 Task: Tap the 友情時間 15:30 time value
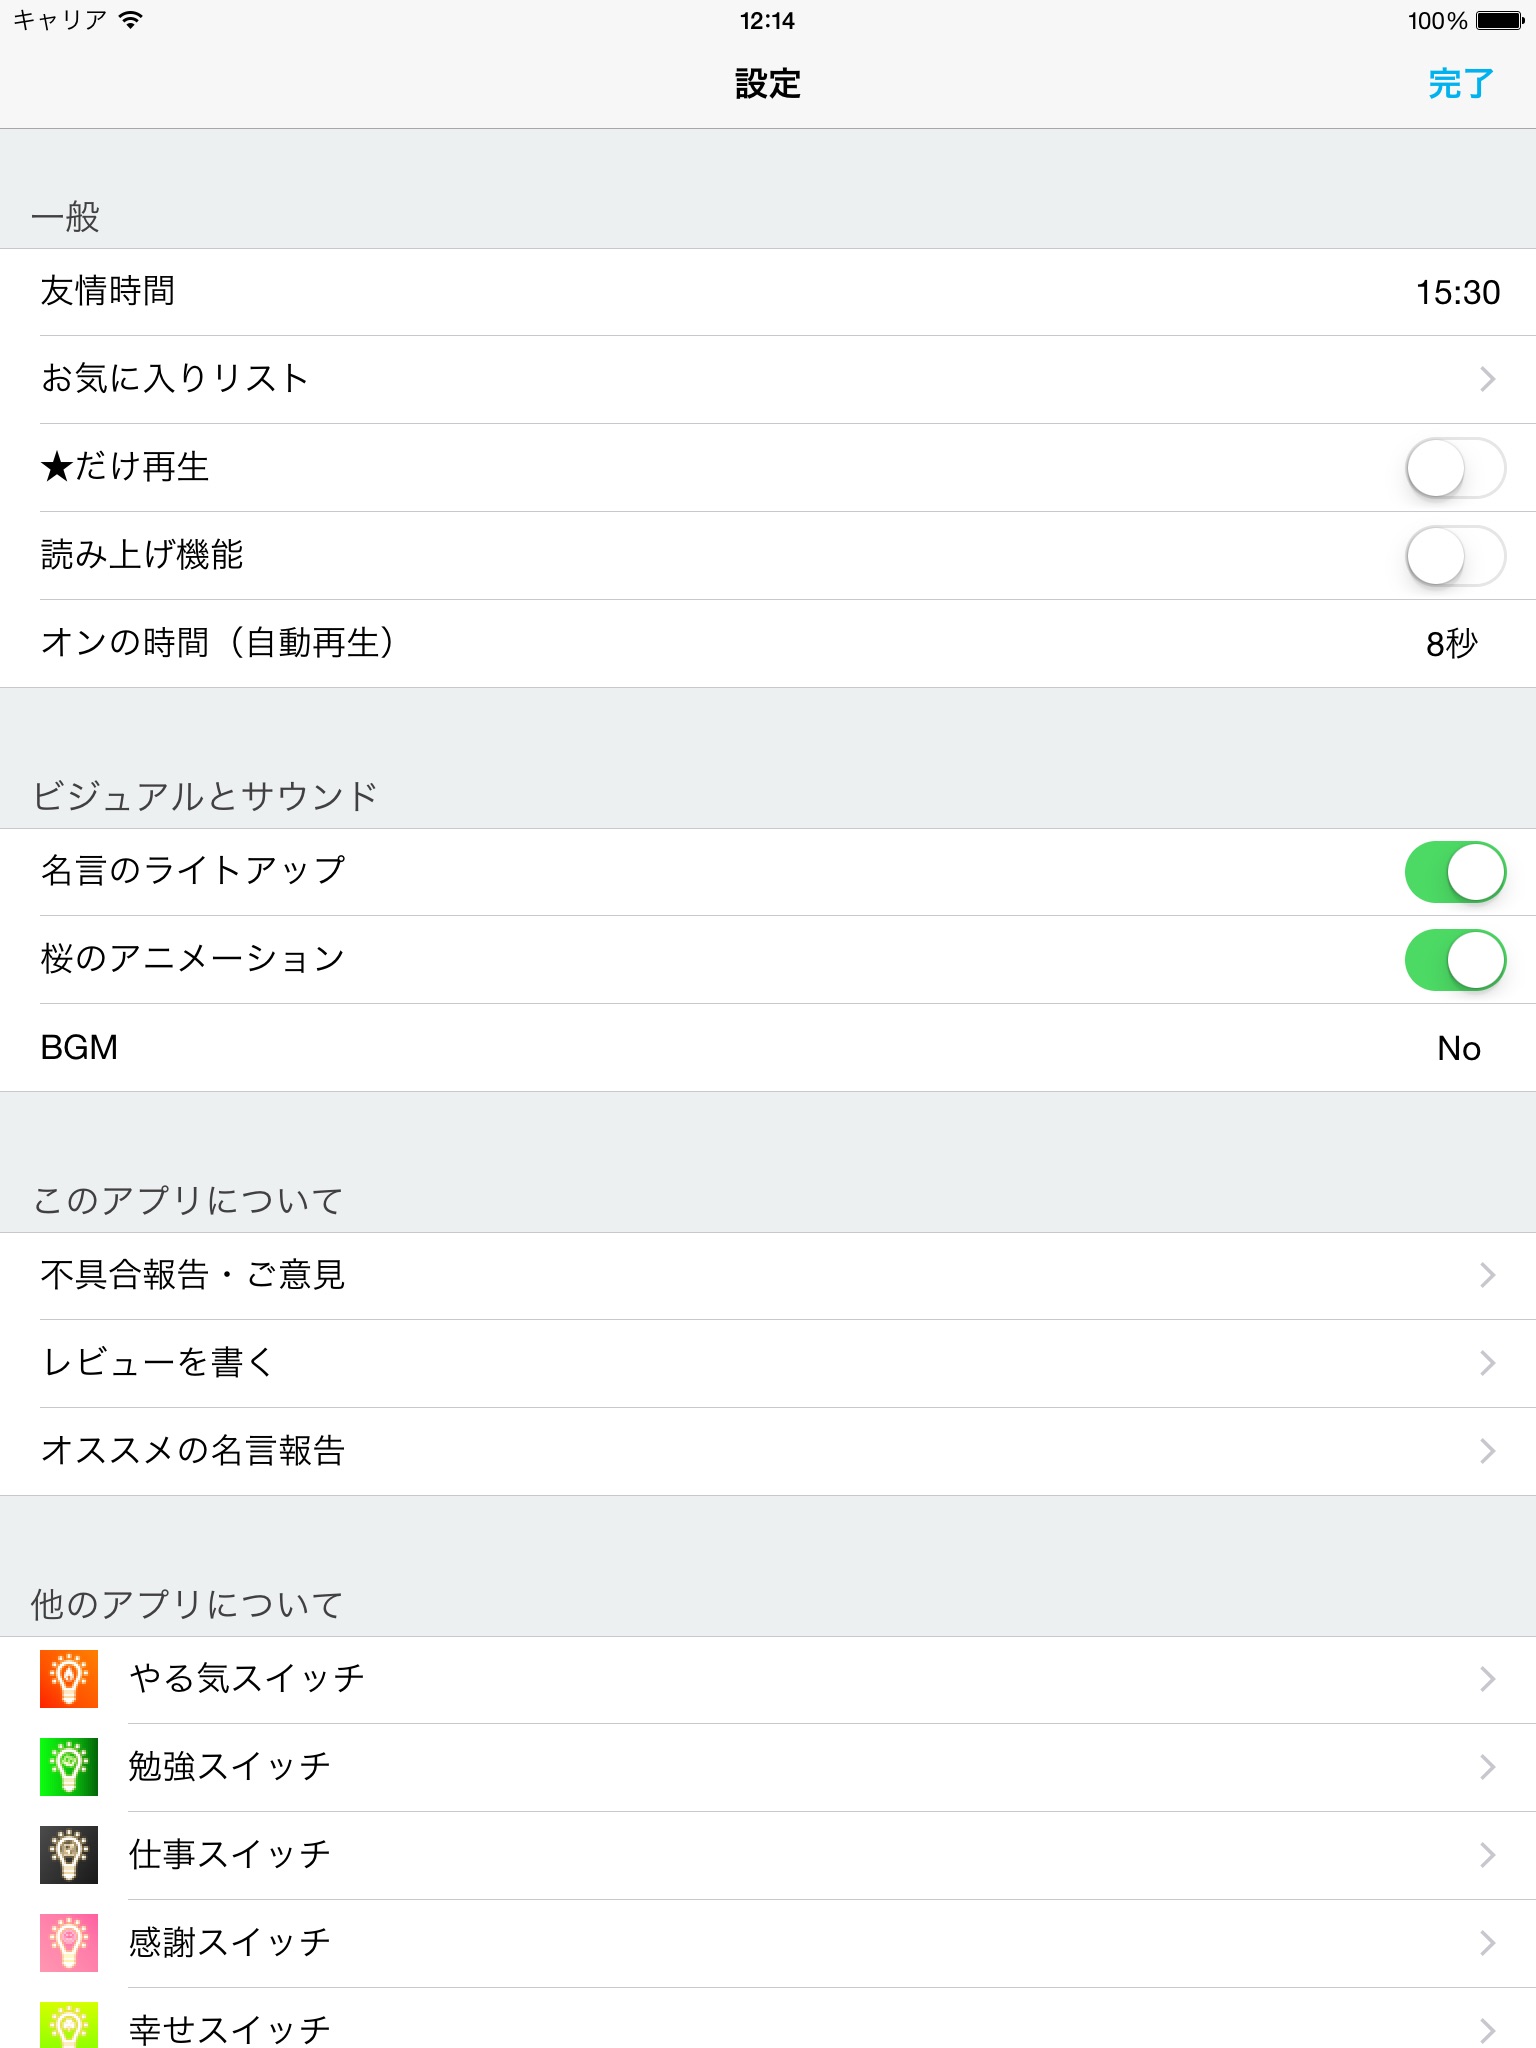[1457, 293]
